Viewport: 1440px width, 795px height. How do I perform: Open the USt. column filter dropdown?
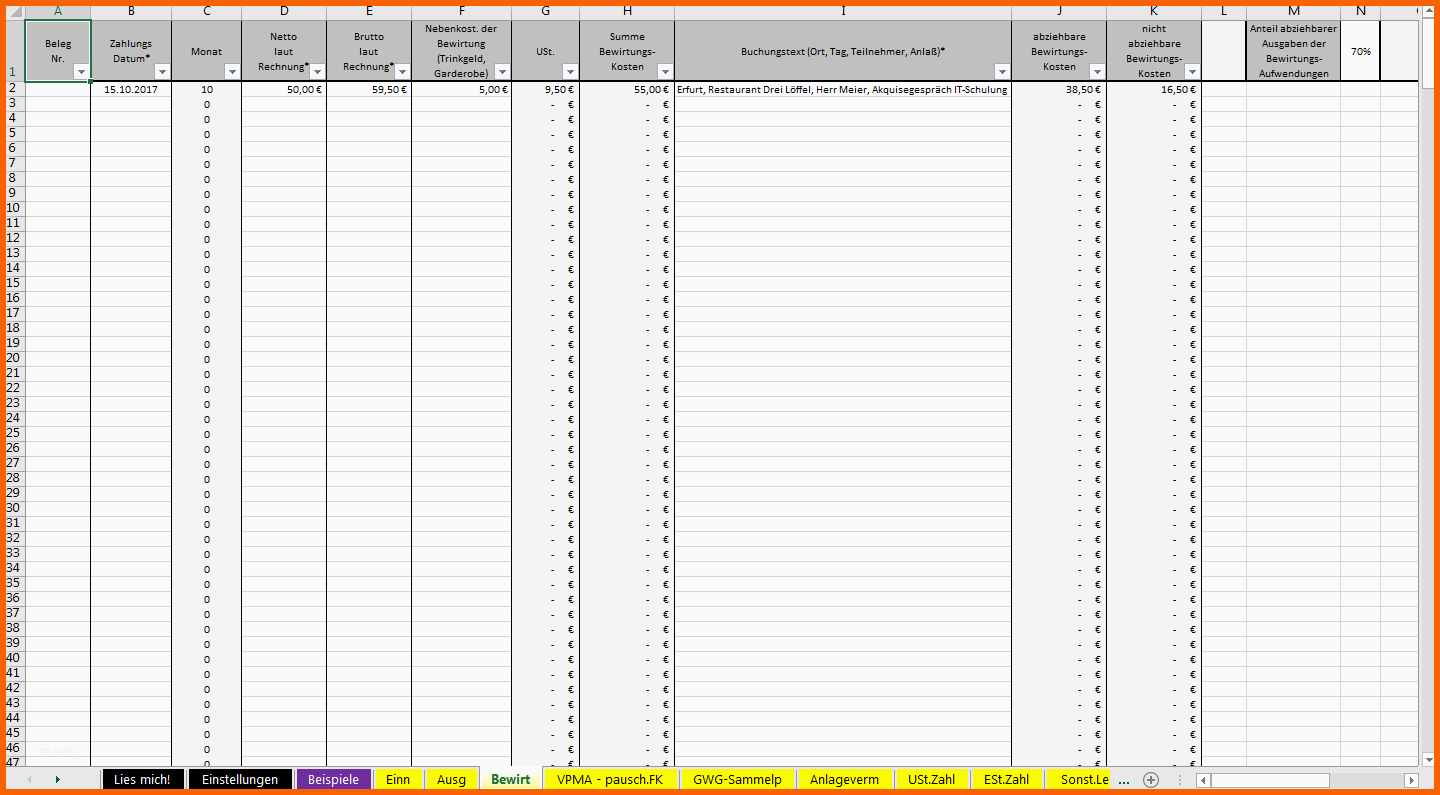coord(570,72)
